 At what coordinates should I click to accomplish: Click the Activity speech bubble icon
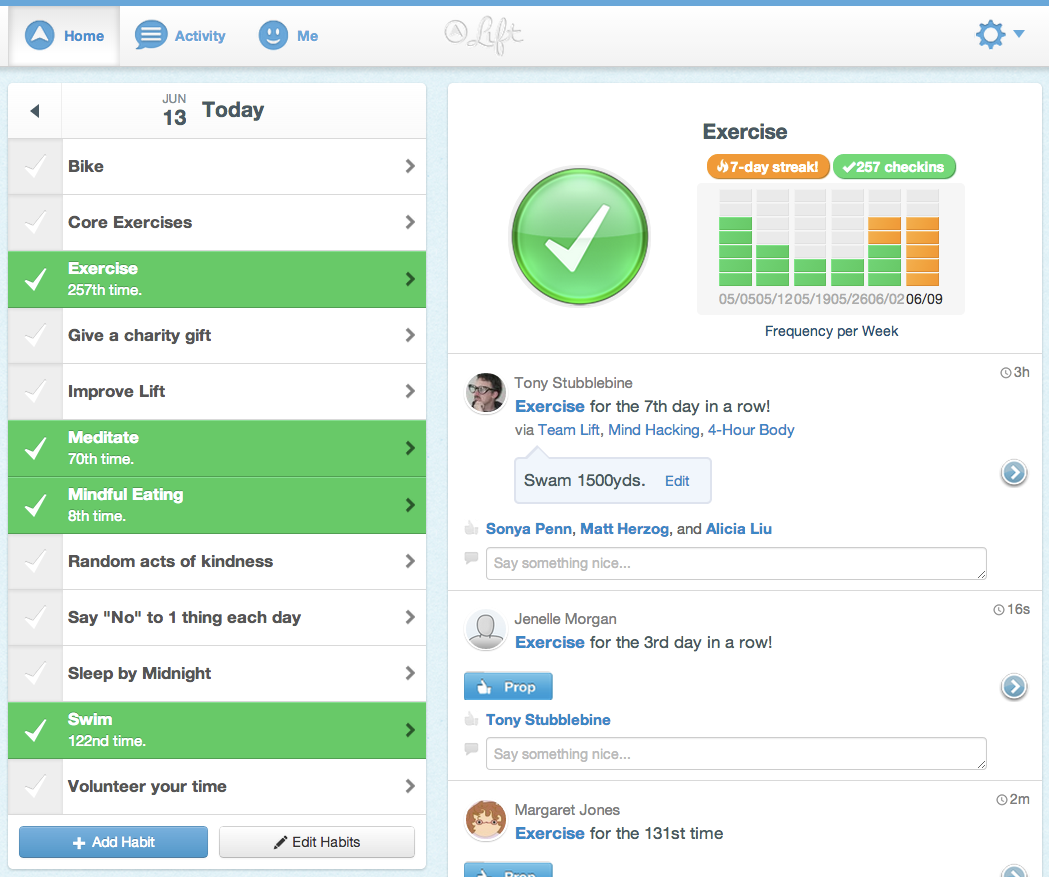(151, 35)
